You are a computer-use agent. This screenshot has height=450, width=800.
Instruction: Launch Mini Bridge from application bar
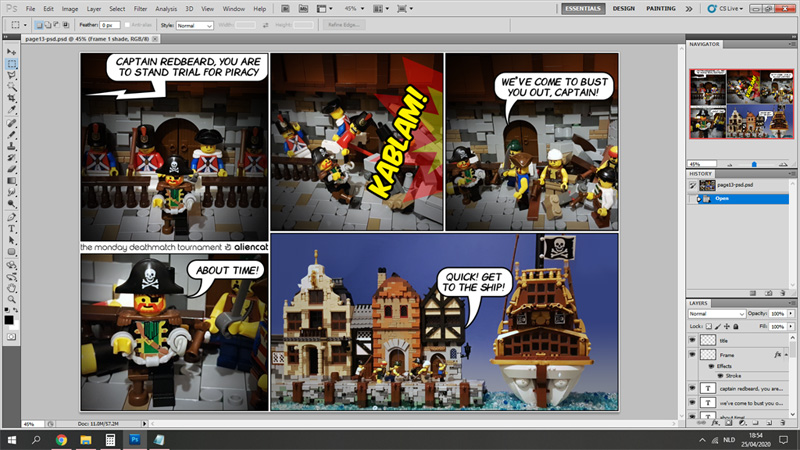(x=303, y=9)
